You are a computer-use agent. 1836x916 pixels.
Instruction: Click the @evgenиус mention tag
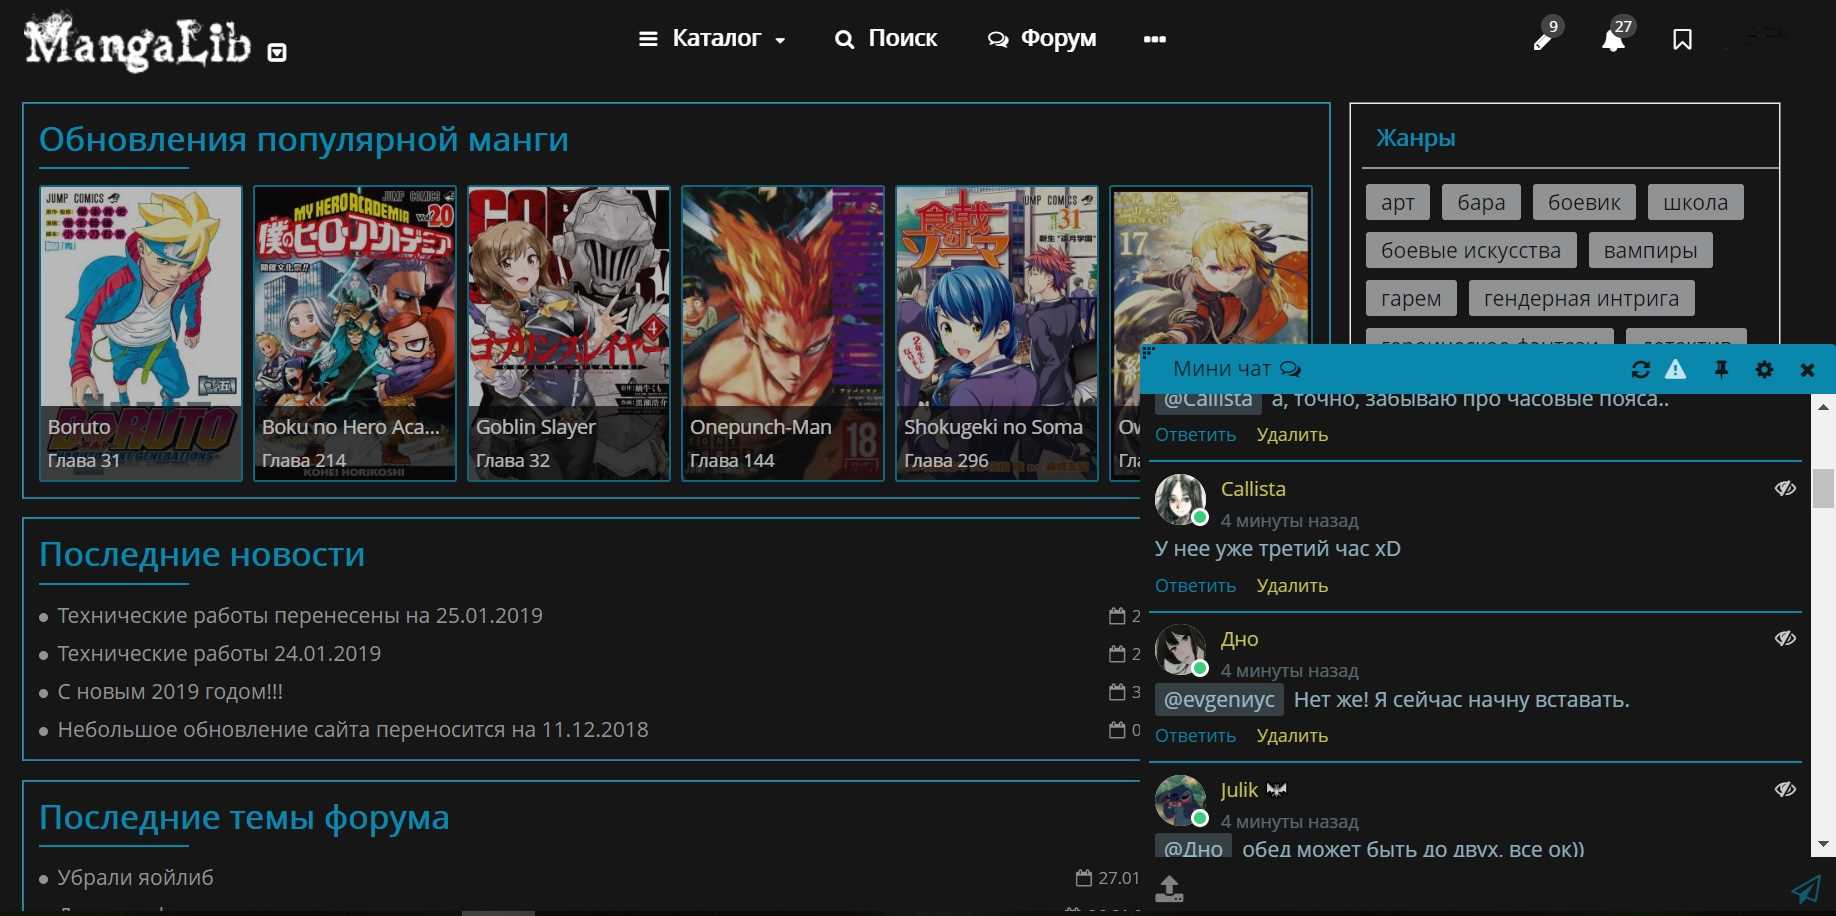1219,699
